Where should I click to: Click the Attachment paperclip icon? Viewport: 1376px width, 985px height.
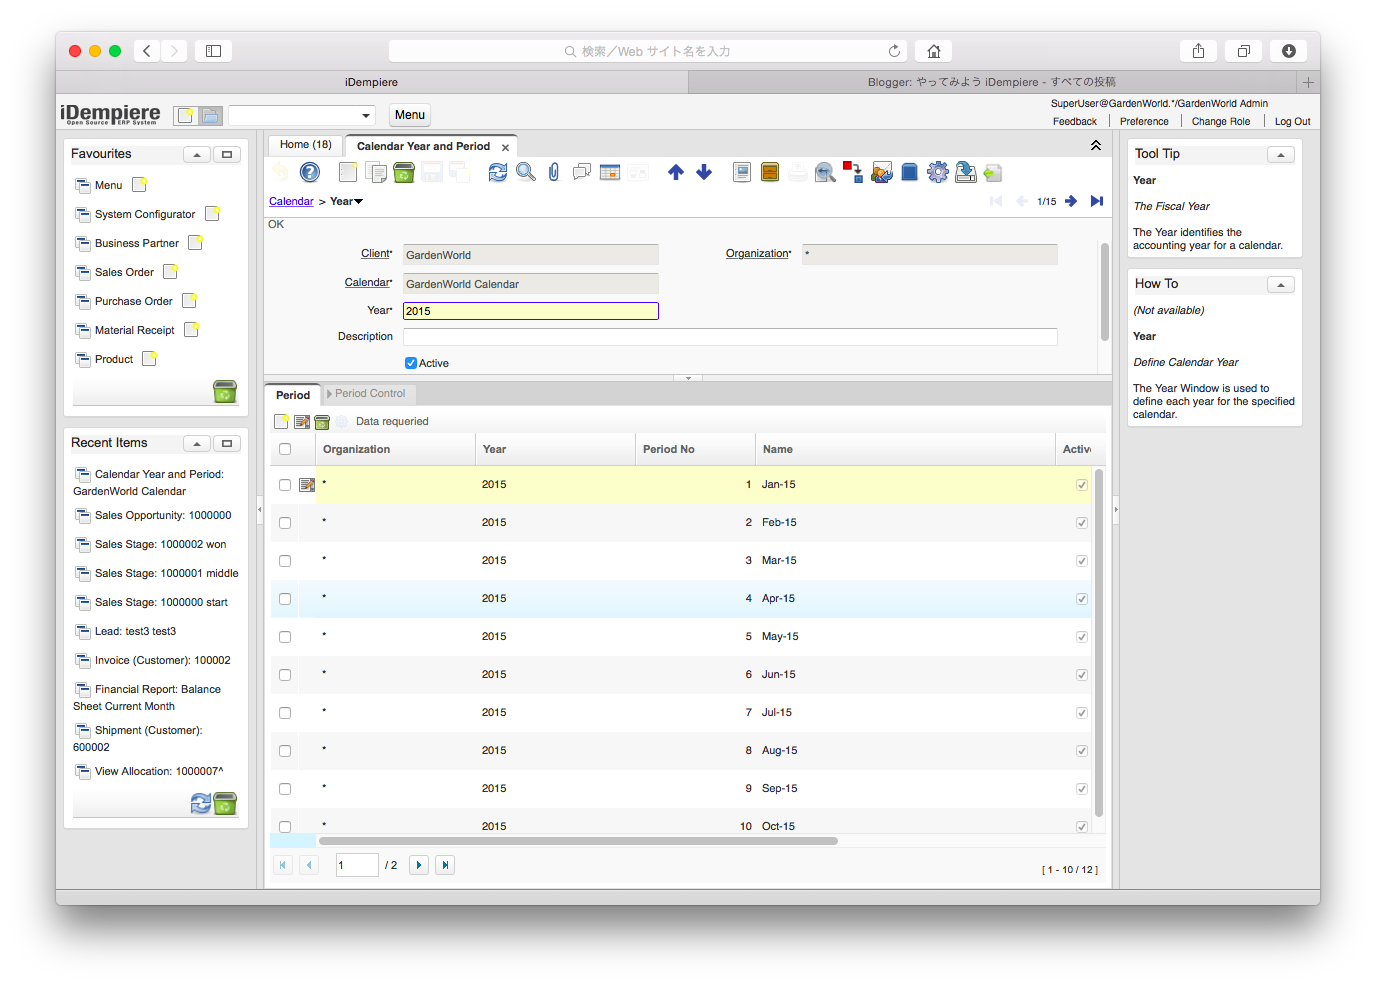[554, 172]
